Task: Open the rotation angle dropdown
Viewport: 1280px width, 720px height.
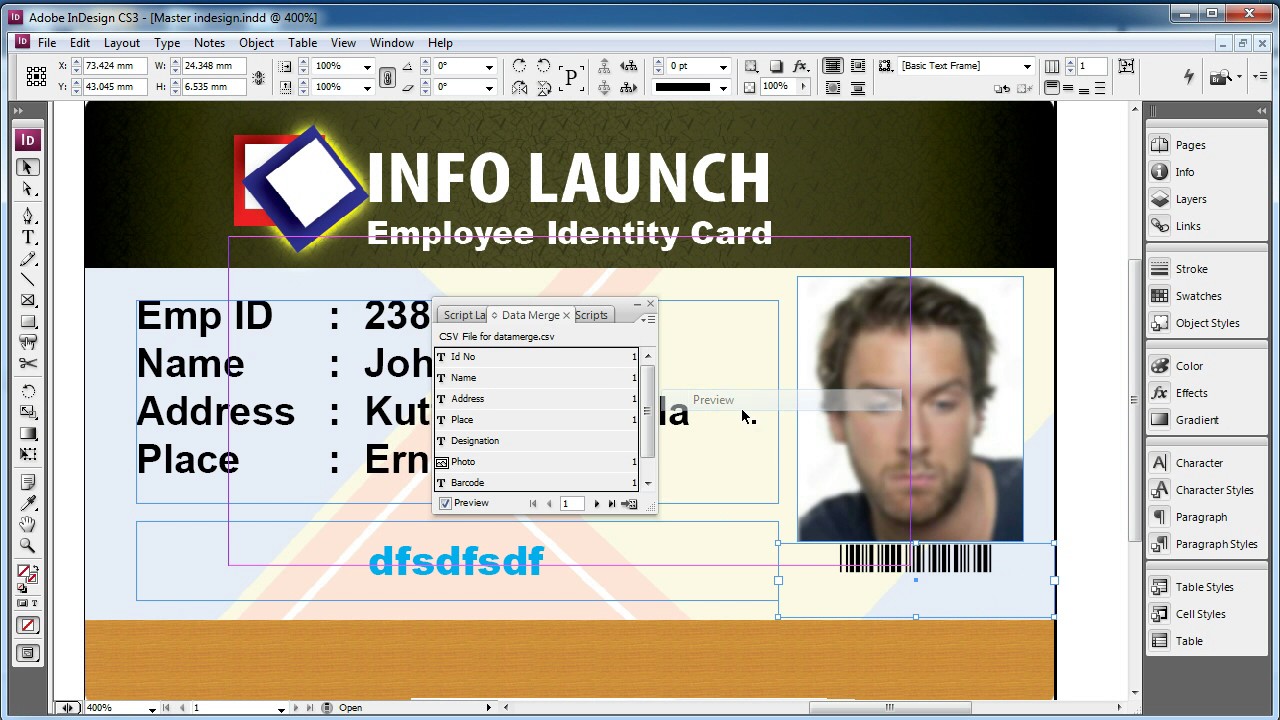Action: click(x=489, y=66)
